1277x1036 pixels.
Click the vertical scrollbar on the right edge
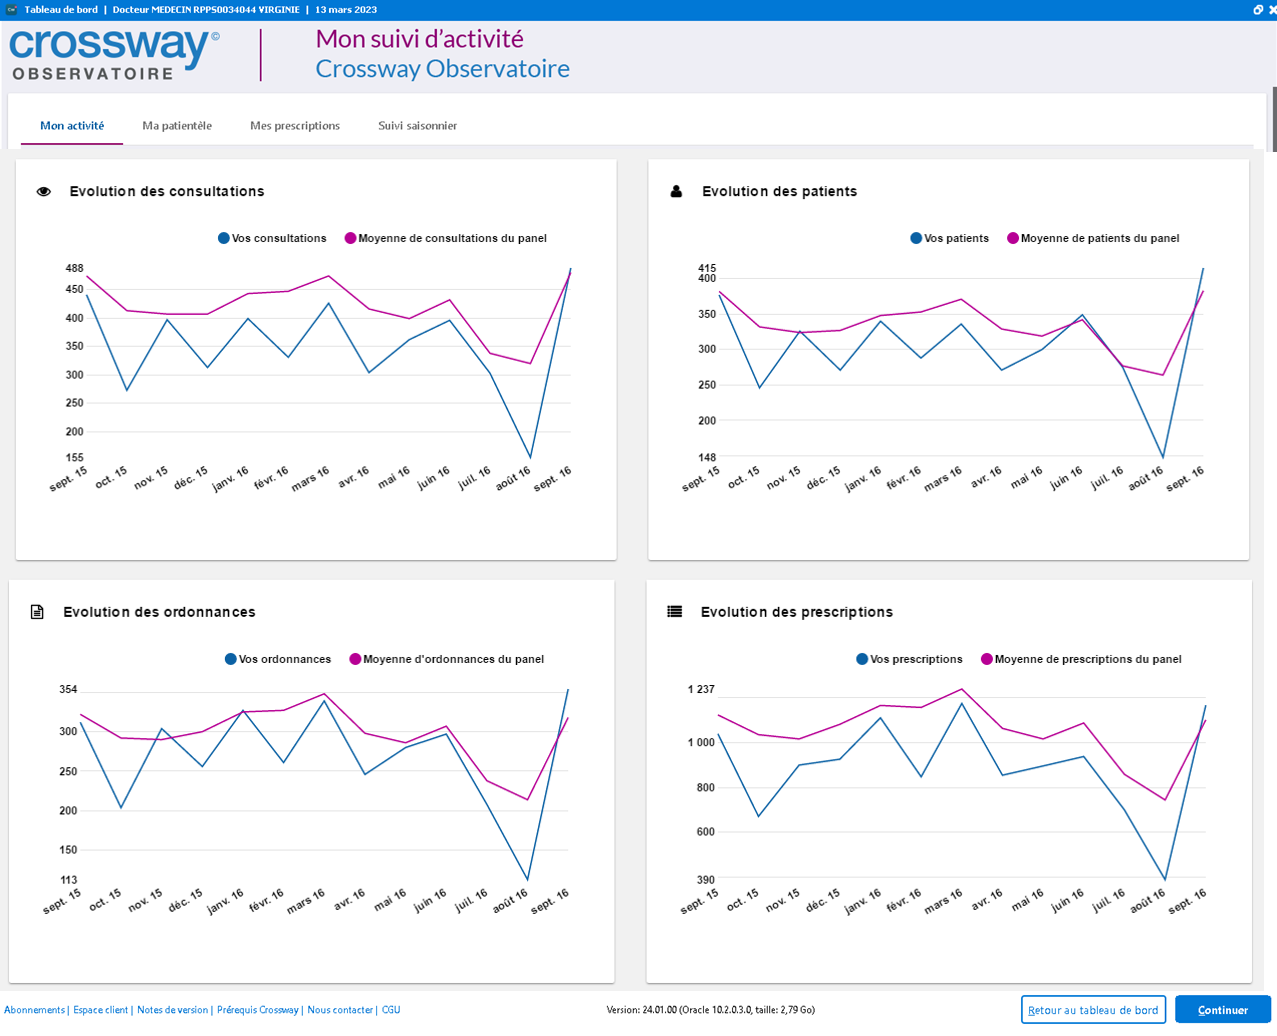pos(1273,120)
